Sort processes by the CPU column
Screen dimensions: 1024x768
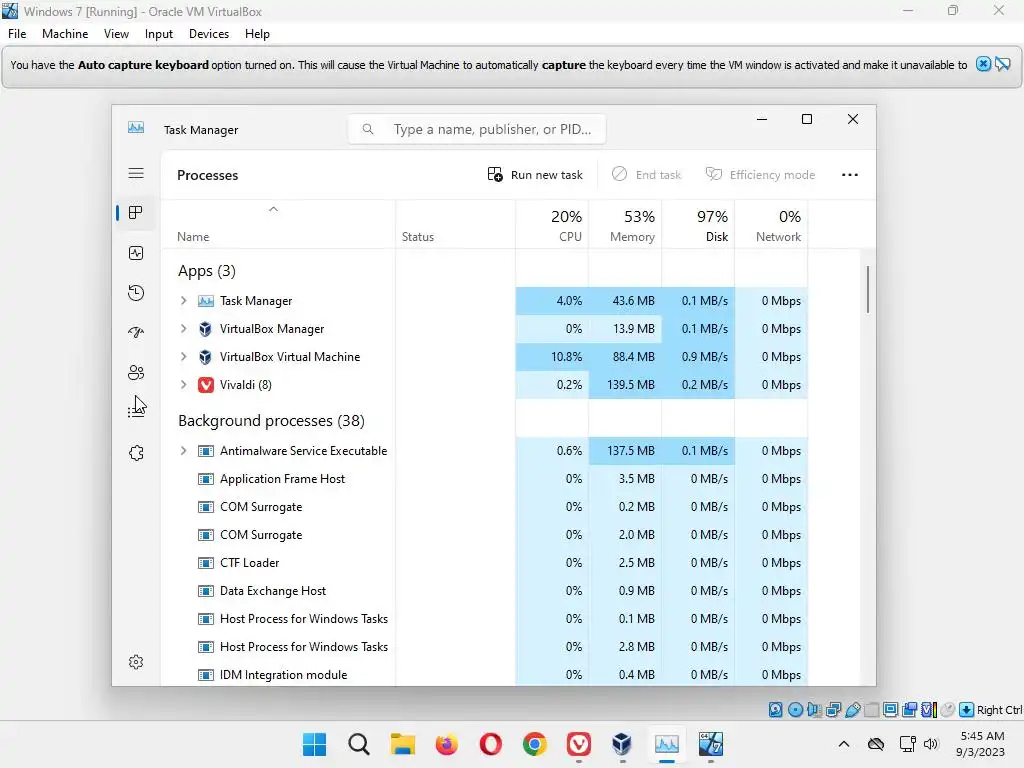point(552,224)
